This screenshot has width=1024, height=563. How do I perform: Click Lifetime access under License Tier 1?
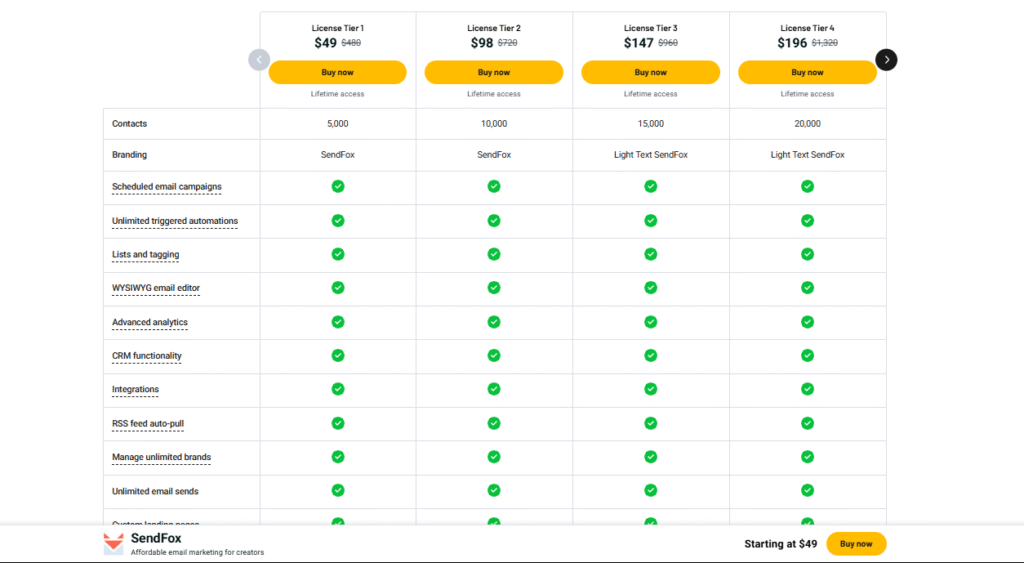point(338,94)
